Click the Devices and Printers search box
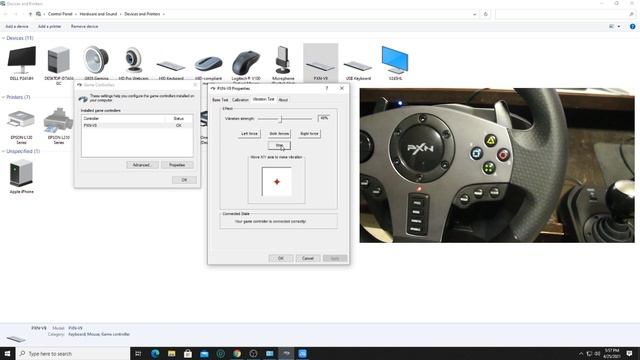 click(x=565, y=14)
